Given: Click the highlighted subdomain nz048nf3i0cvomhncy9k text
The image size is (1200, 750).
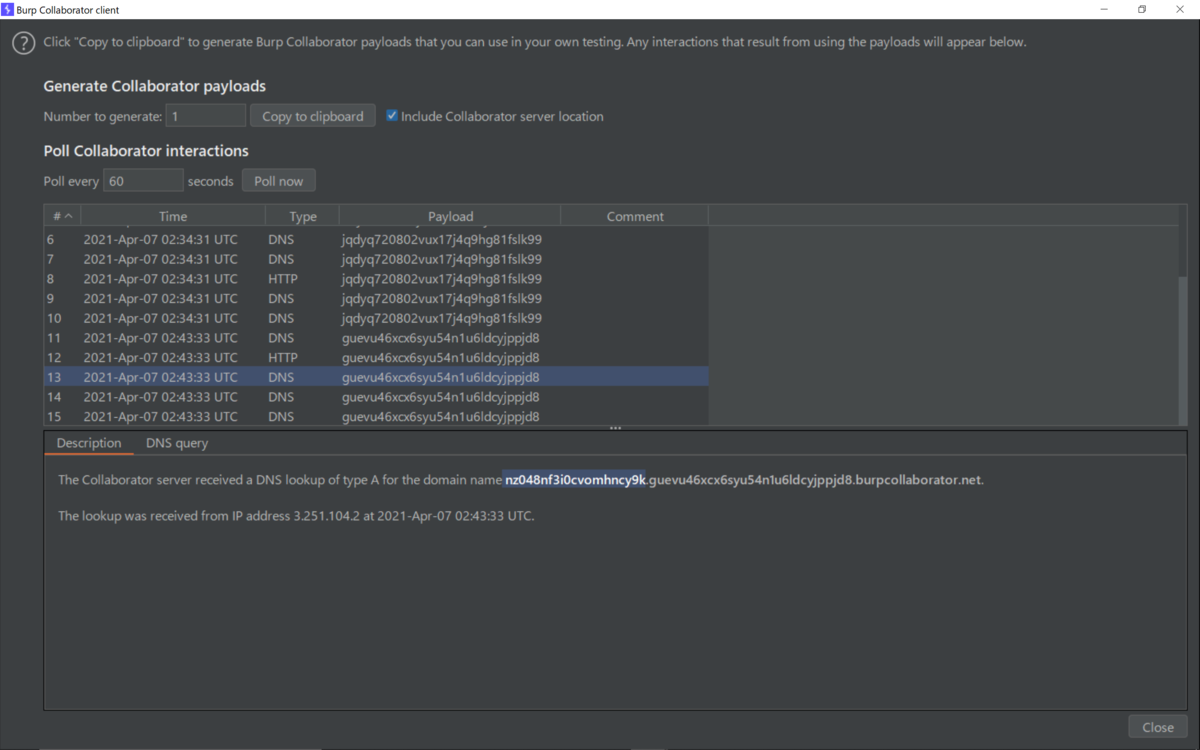Looking at the screenshot, I should tap(575, 480).
